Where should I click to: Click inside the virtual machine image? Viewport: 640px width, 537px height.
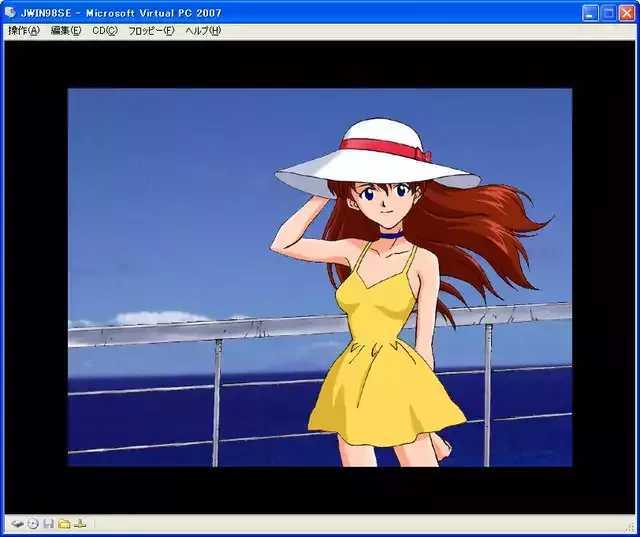tap(320, 277)
